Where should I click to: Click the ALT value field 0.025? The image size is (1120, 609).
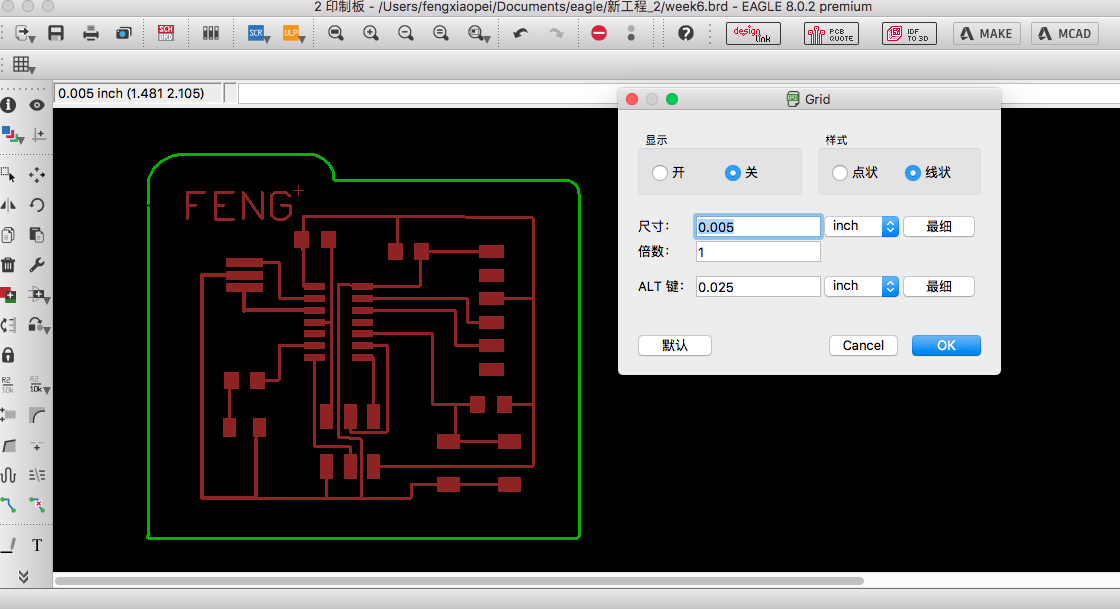click(x=758, y=286)
